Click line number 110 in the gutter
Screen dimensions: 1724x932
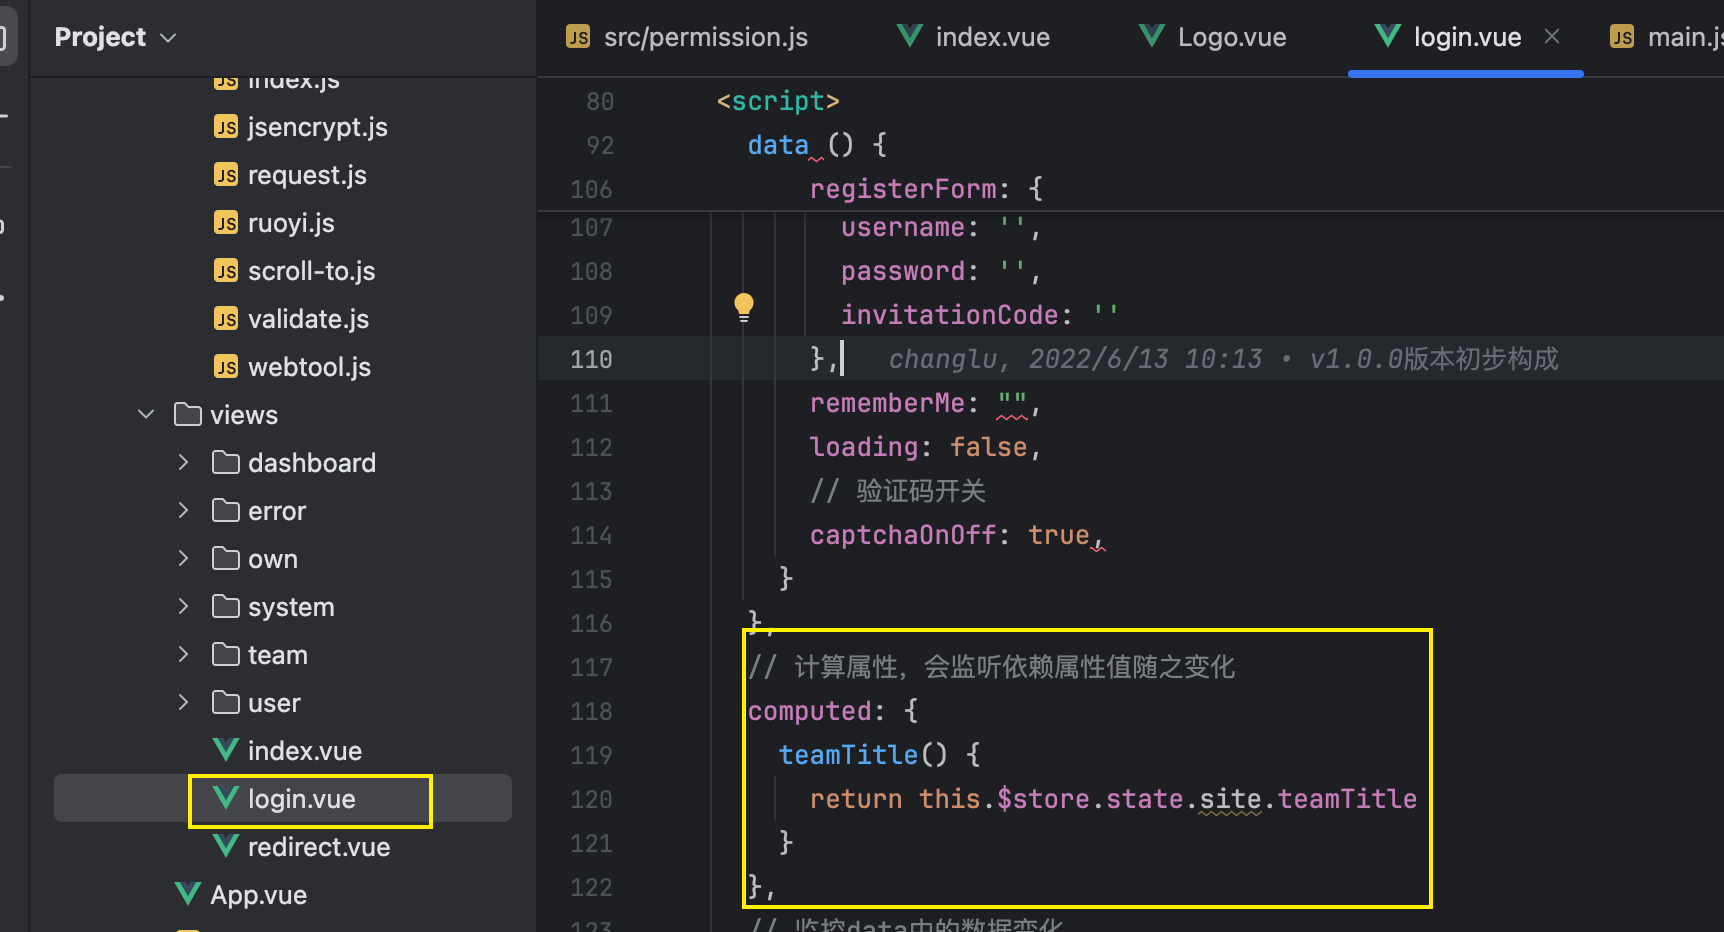click(591, 359)
